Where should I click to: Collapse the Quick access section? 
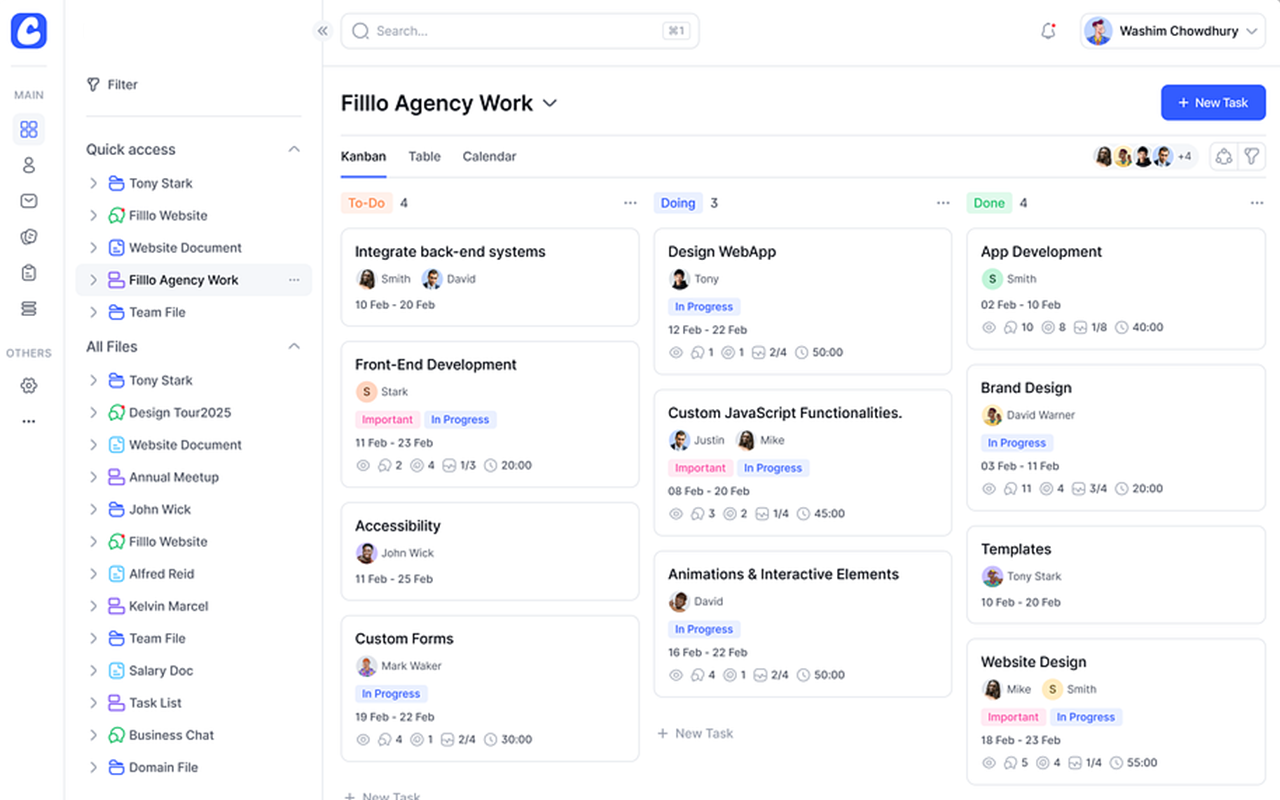click(x=294, y=149)
